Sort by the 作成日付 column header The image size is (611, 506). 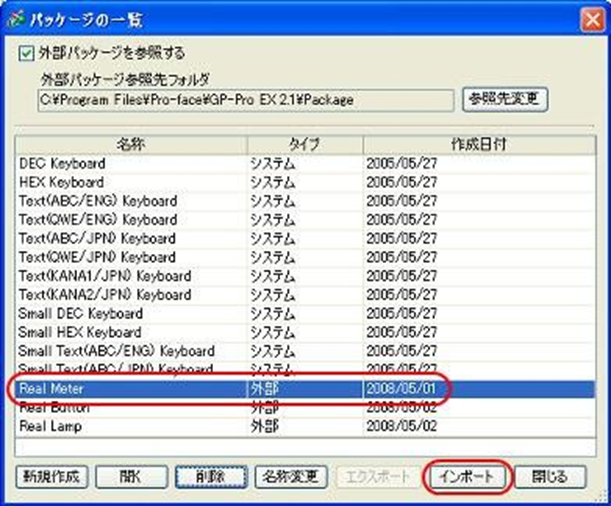(x=479, y=145)
